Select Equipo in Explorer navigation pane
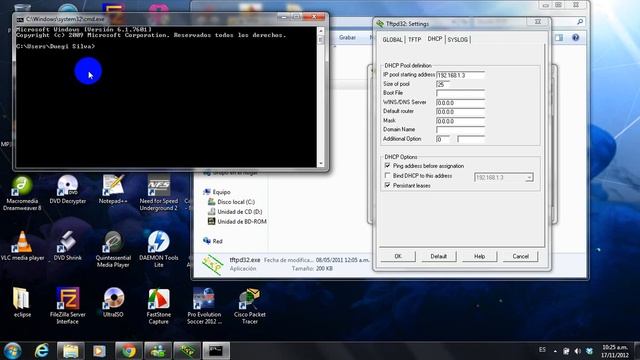The height and width of the screenshot is (360, 640). 221,192
